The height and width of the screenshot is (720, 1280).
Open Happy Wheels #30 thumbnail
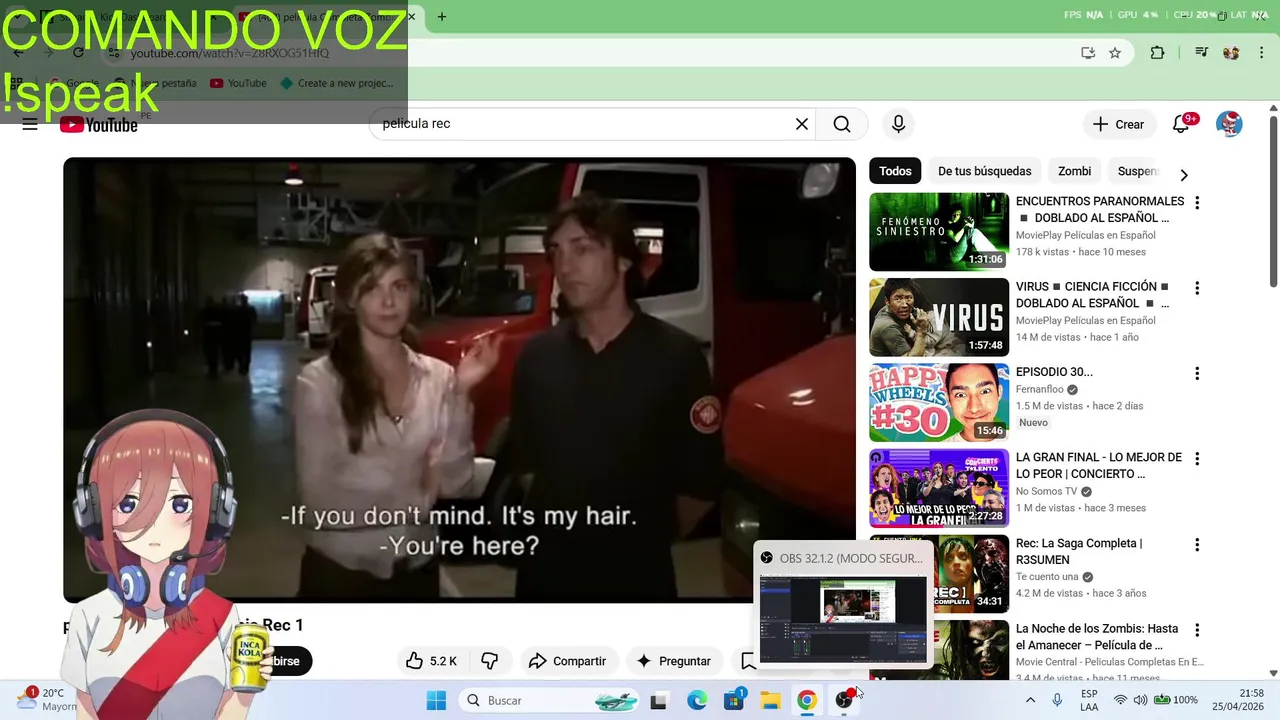pos(939,402)
